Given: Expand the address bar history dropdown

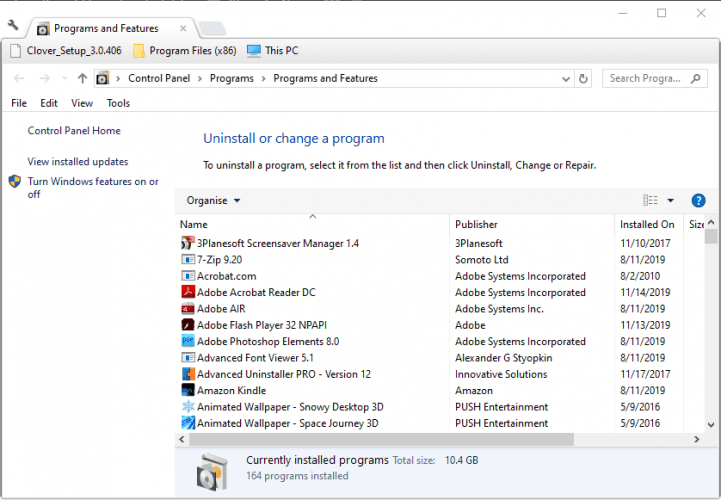Looking at the screenshot, I should (x=568, y=78).
